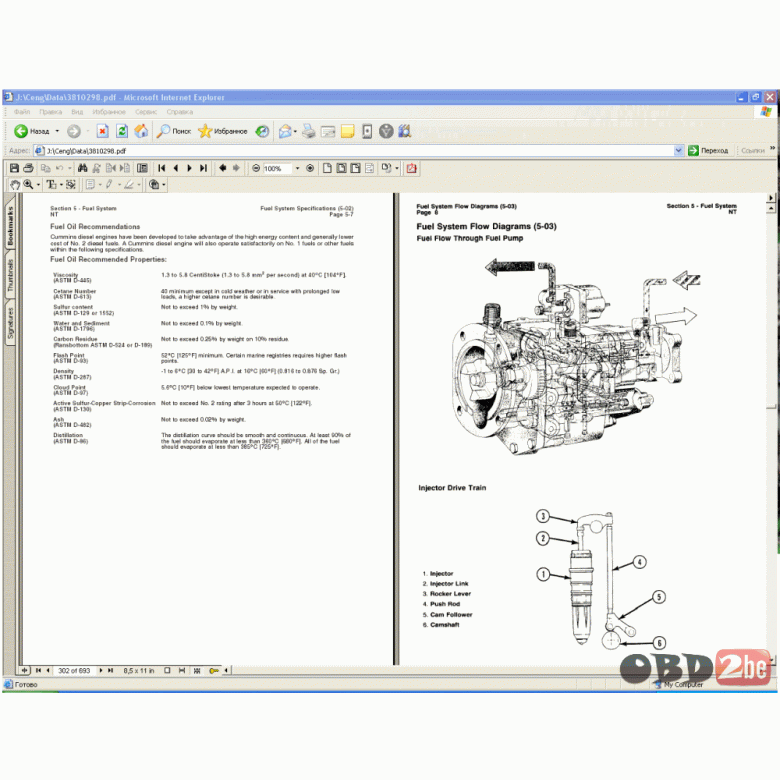Click the IE Mail envelope icon
Screen dimensions: 780x780
click(285, 131)
